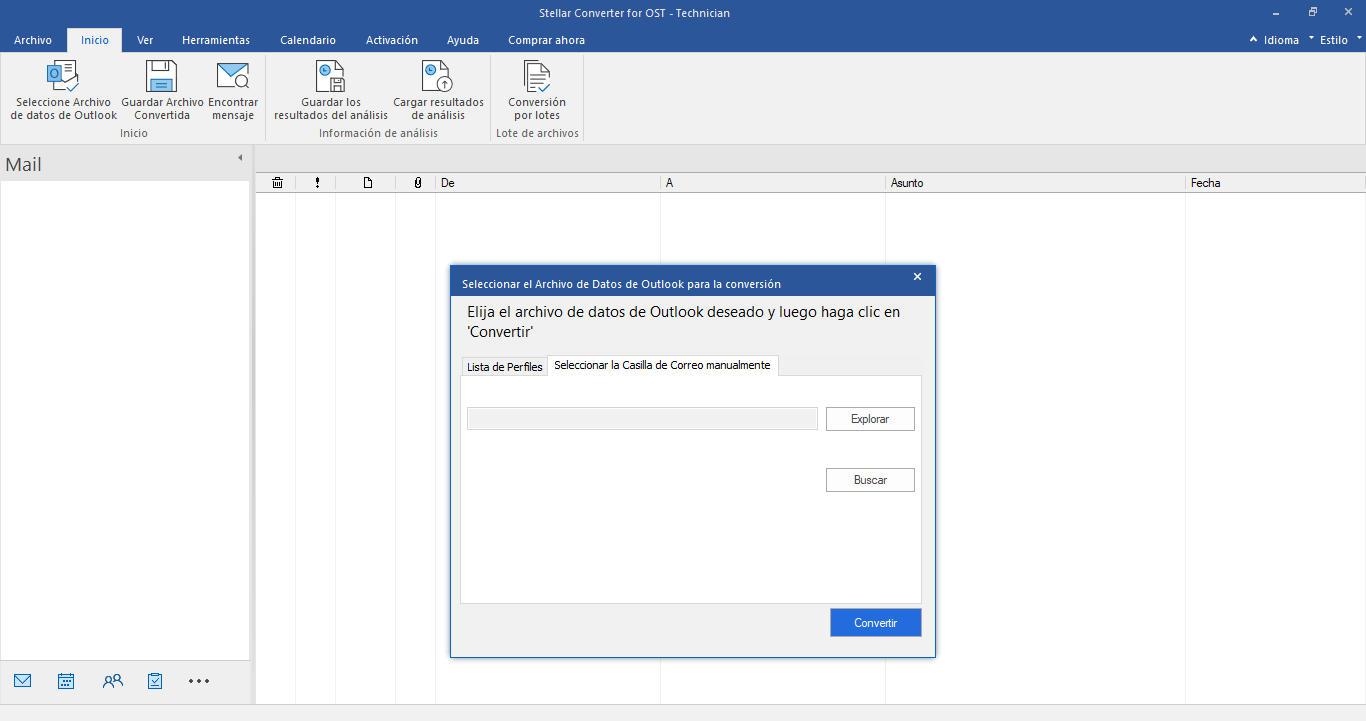Start Conversión por lotes
This screenshot has height=721, width=1366.
[537, 90]
